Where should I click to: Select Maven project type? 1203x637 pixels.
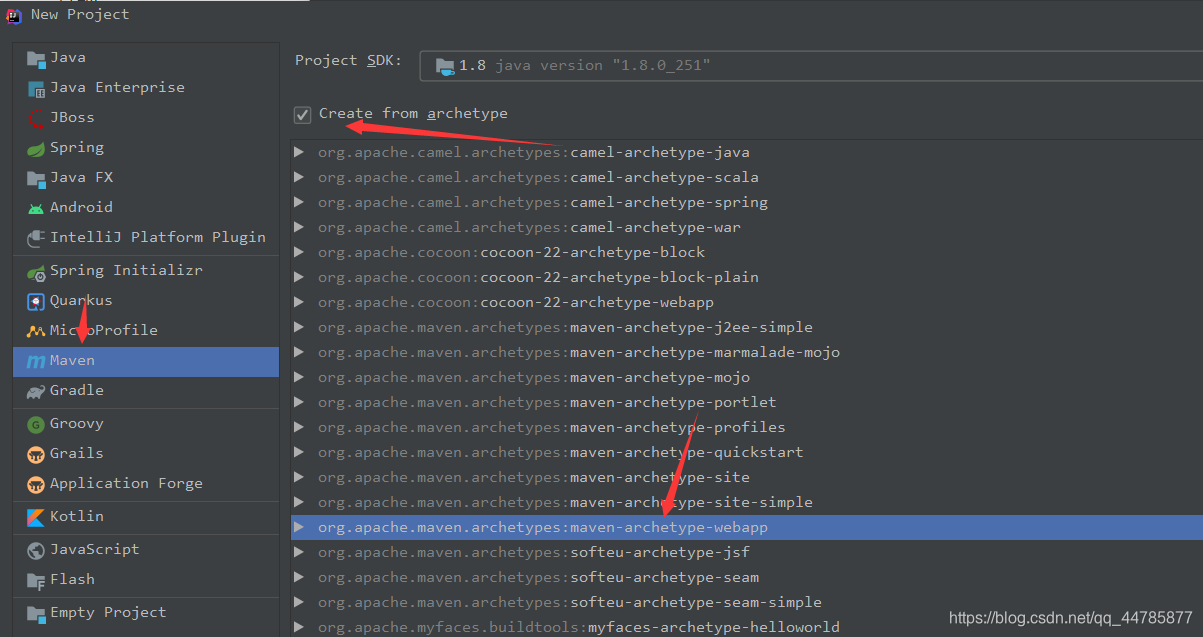click(x=146, y=361)
